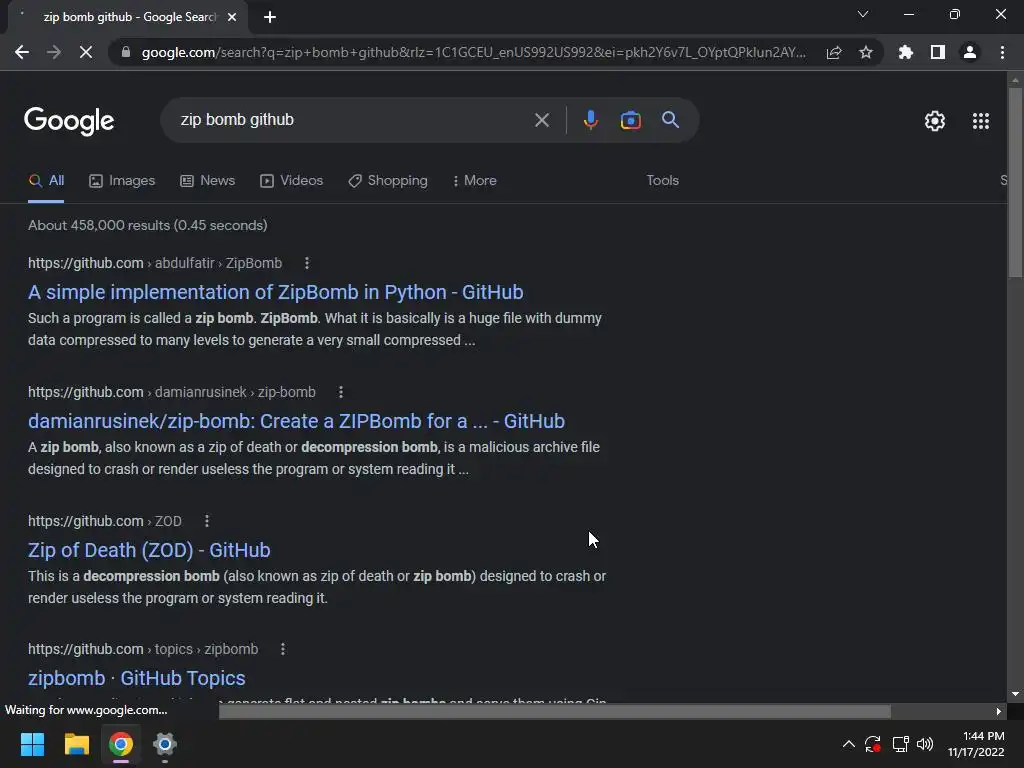Viewport: 1024px width, 768px height.
Task: Expand the More search categories menu
Action: [x=475, y=180]
